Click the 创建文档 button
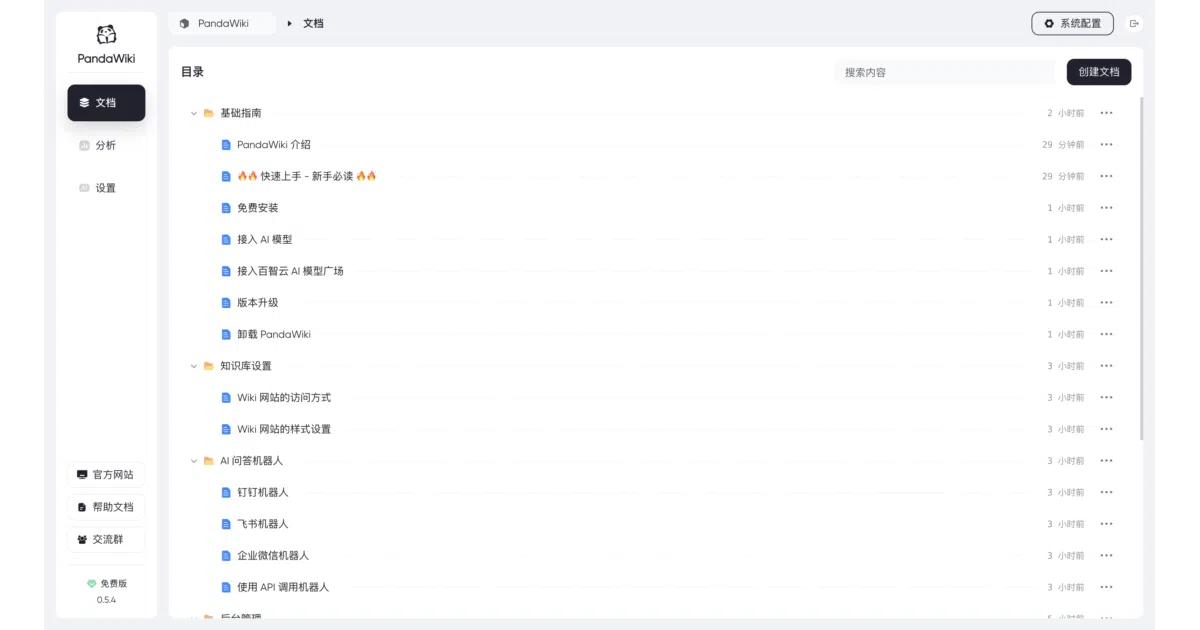 (1099, 72)
